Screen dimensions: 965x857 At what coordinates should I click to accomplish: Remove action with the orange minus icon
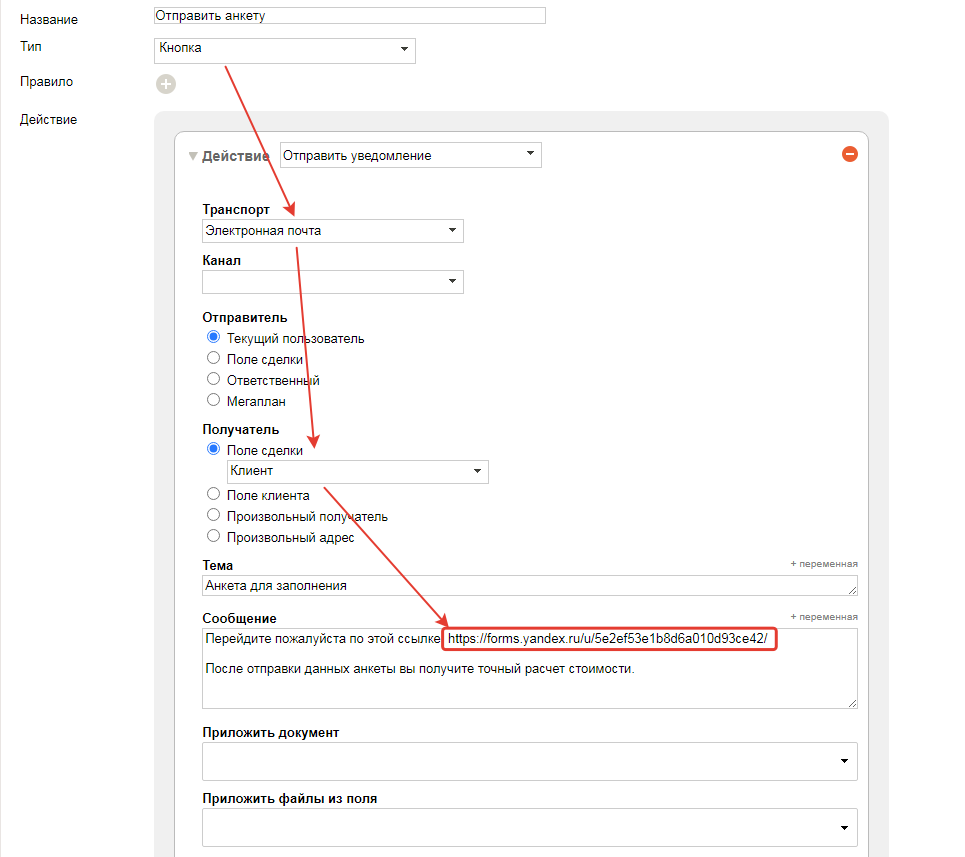click(x=849, y=154)
